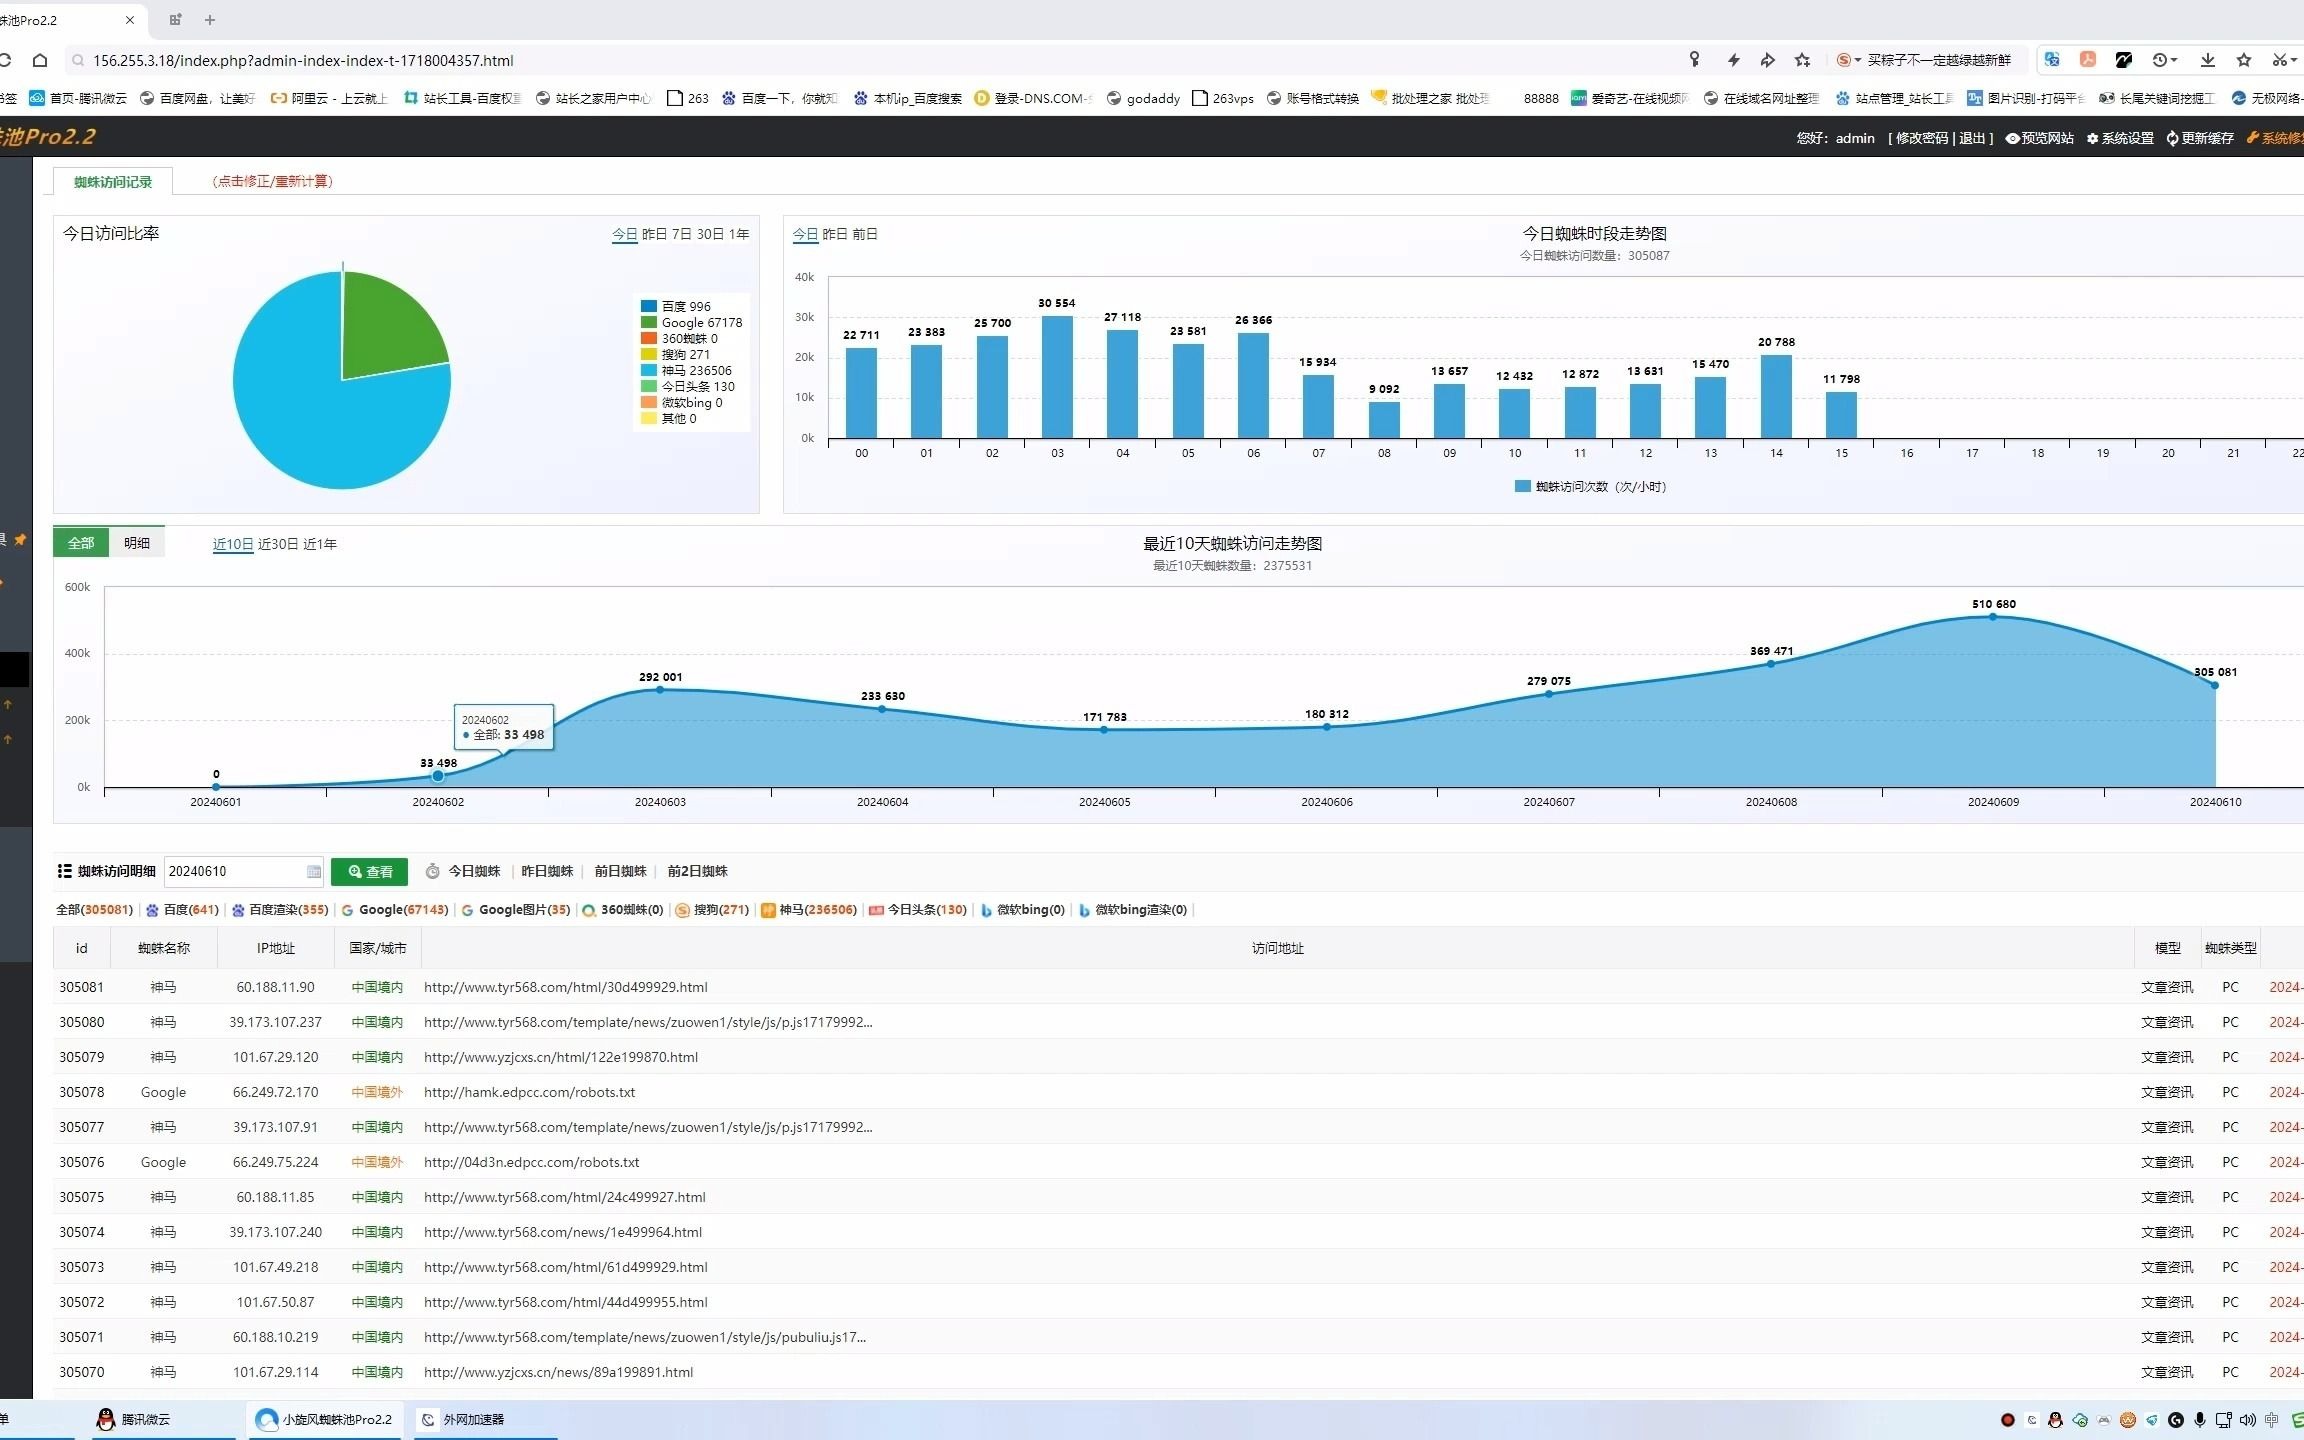Open the Sogou search engine dropdown
This screenshot has width=2304, height=1440.
(x=1849, y=60)
